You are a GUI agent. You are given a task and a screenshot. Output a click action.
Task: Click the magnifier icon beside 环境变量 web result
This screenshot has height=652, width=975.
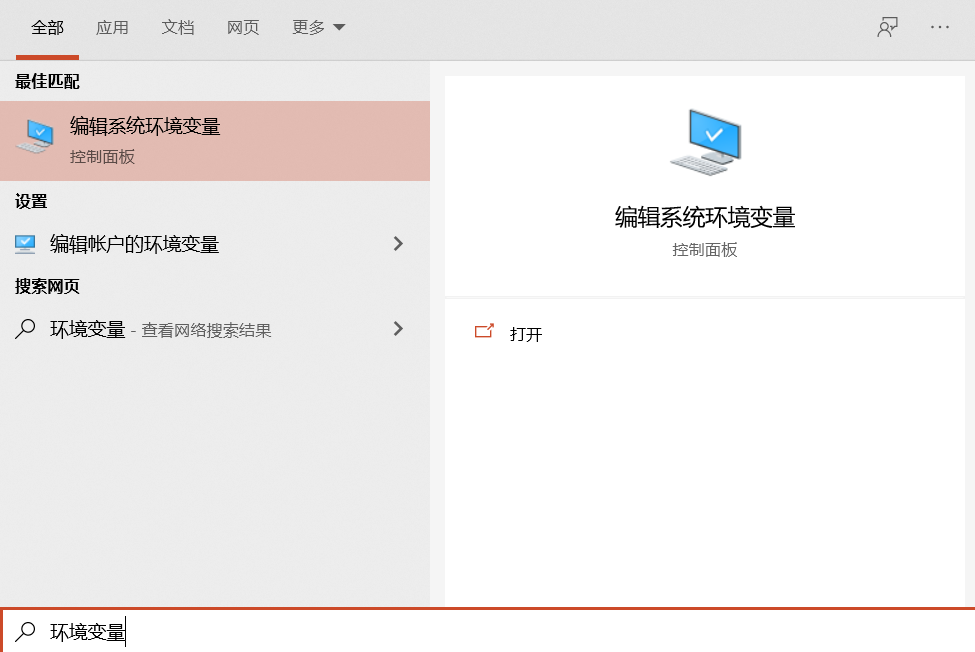[x=25, y=329]
